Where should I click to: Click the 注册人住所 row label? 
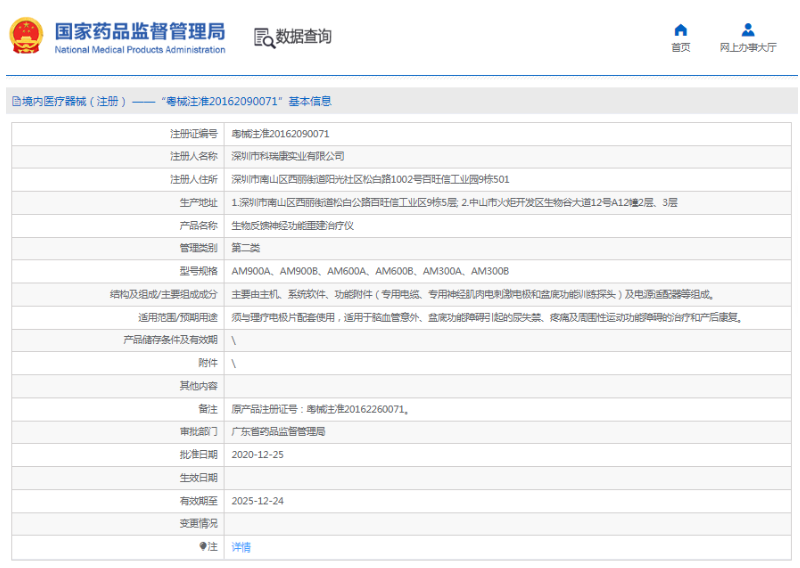point(193,179)
